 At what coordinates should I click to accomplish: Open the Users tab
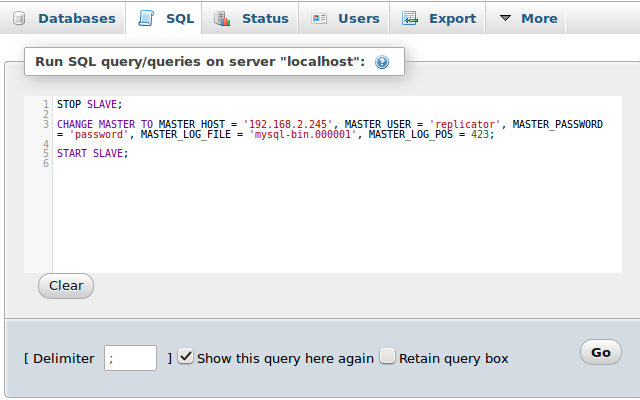[344, 18]
